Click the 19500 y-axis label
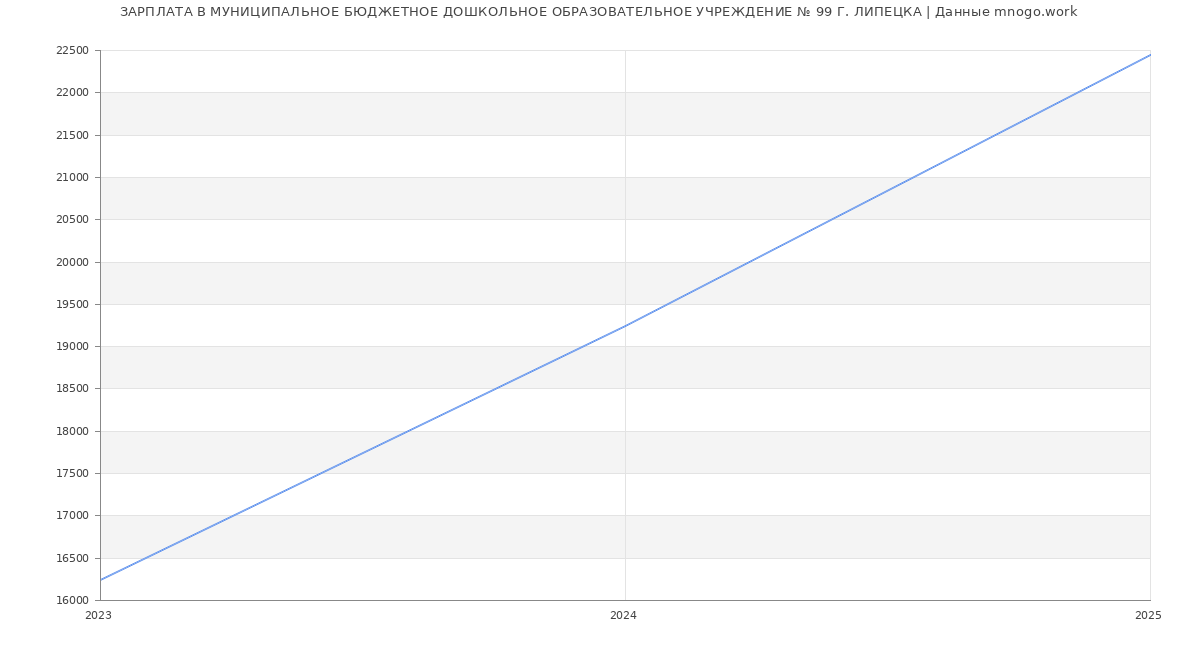 73,305
